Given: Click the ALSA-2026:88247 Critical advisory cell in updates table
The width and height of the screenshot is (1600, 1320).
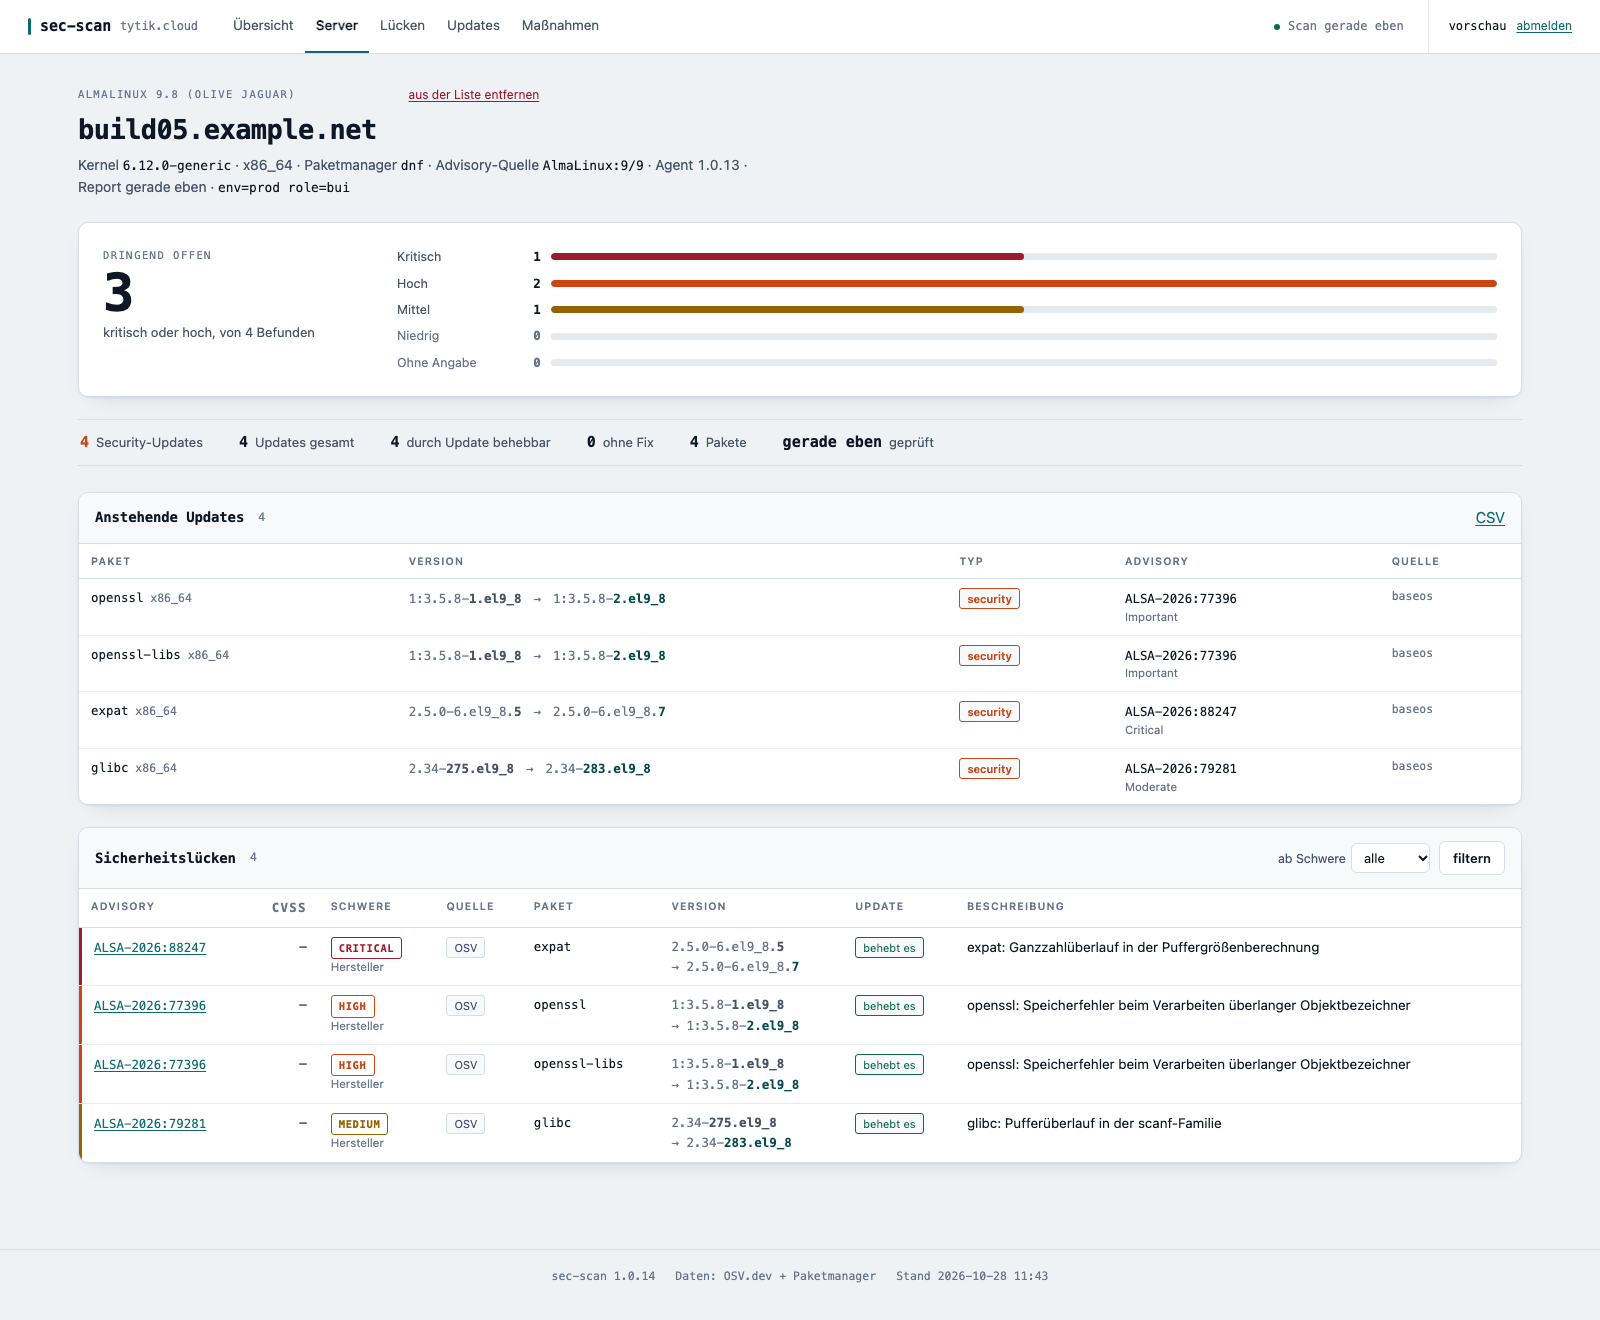Looking at the screenshot, I should 1180,720.
